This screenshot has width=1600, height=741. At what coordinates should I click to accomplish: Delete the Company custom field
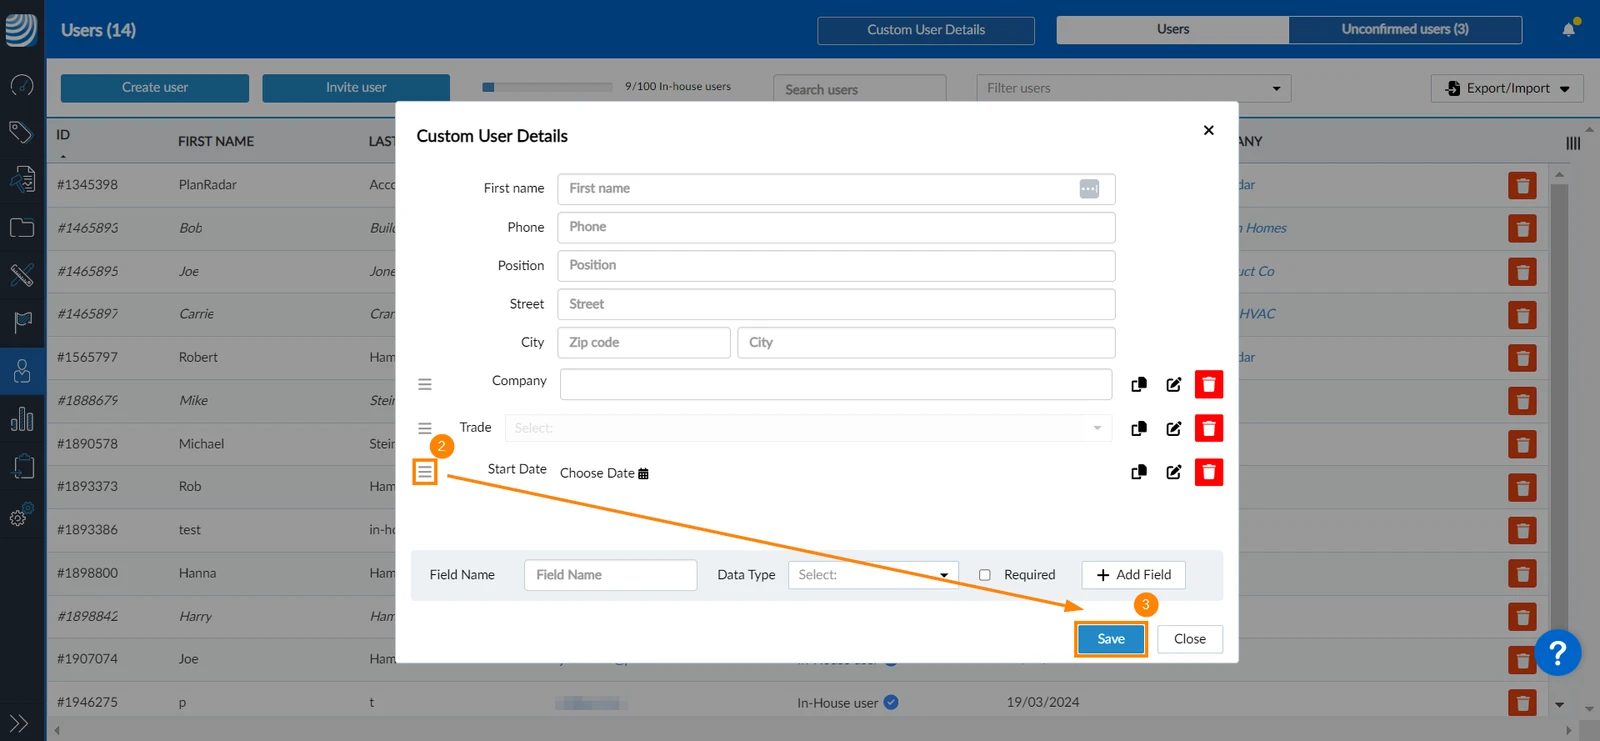(x=1208, y=384)
